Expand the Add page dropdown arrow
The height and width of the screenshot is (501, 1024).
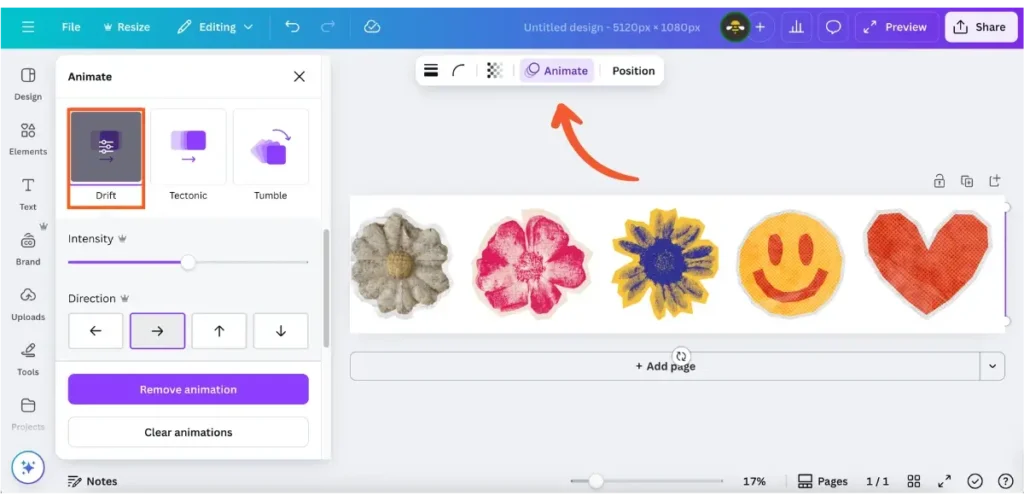click(x=992, y=366)
